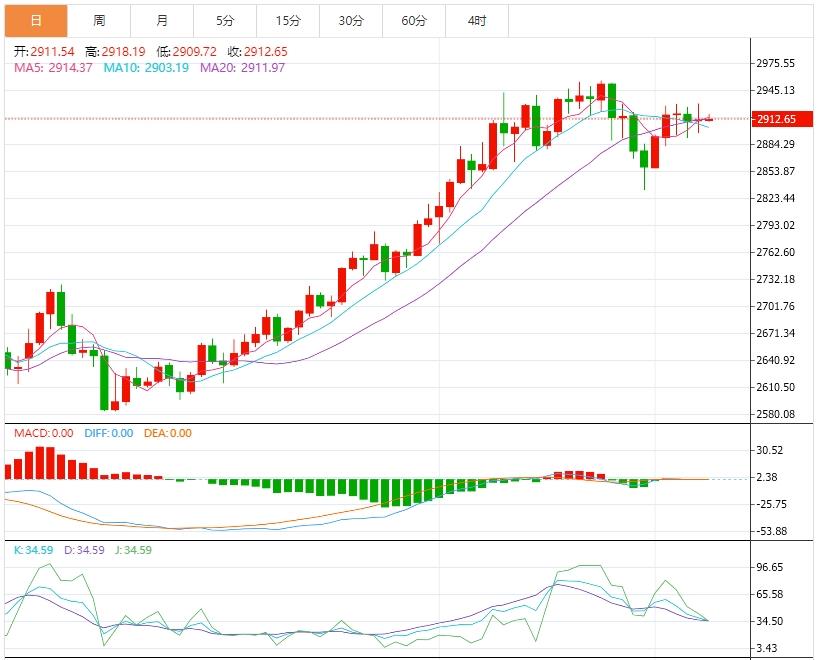This screenshot has height=660, width=822.
Task: Click the DIFF value label
Action: pyautogui.click(x=110, y=433)
